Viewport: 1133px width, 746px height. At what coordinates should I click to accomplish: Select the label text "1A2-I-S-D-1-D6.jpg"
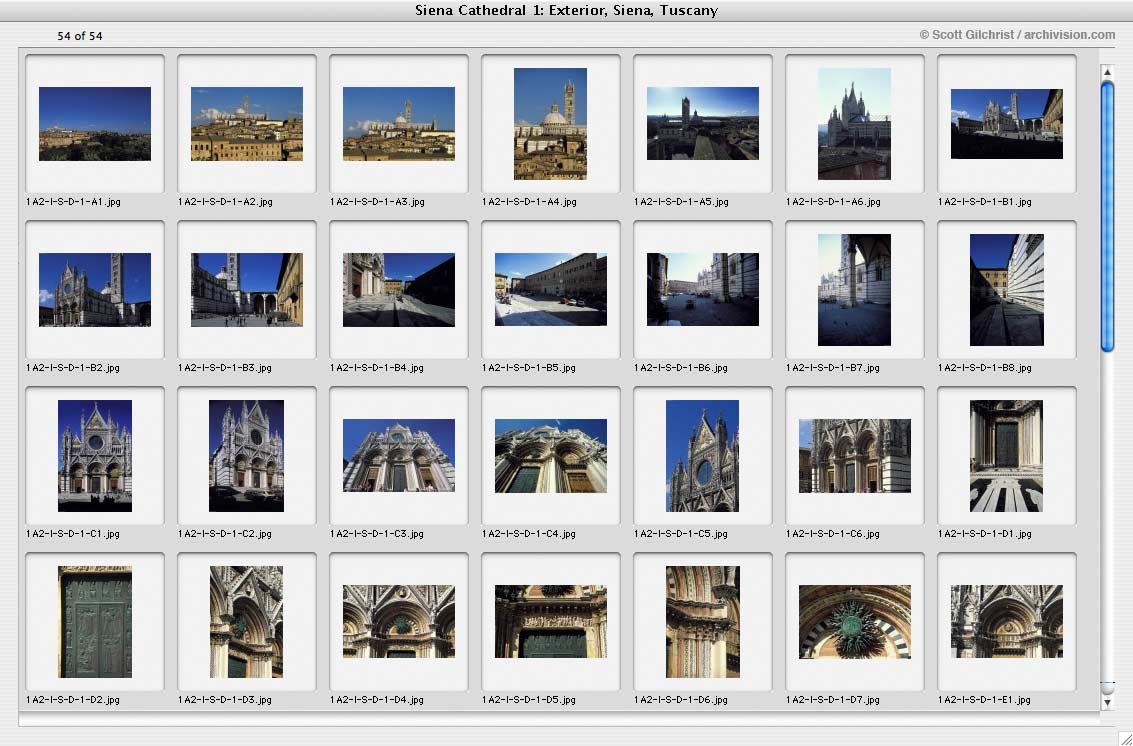(681, 700)
